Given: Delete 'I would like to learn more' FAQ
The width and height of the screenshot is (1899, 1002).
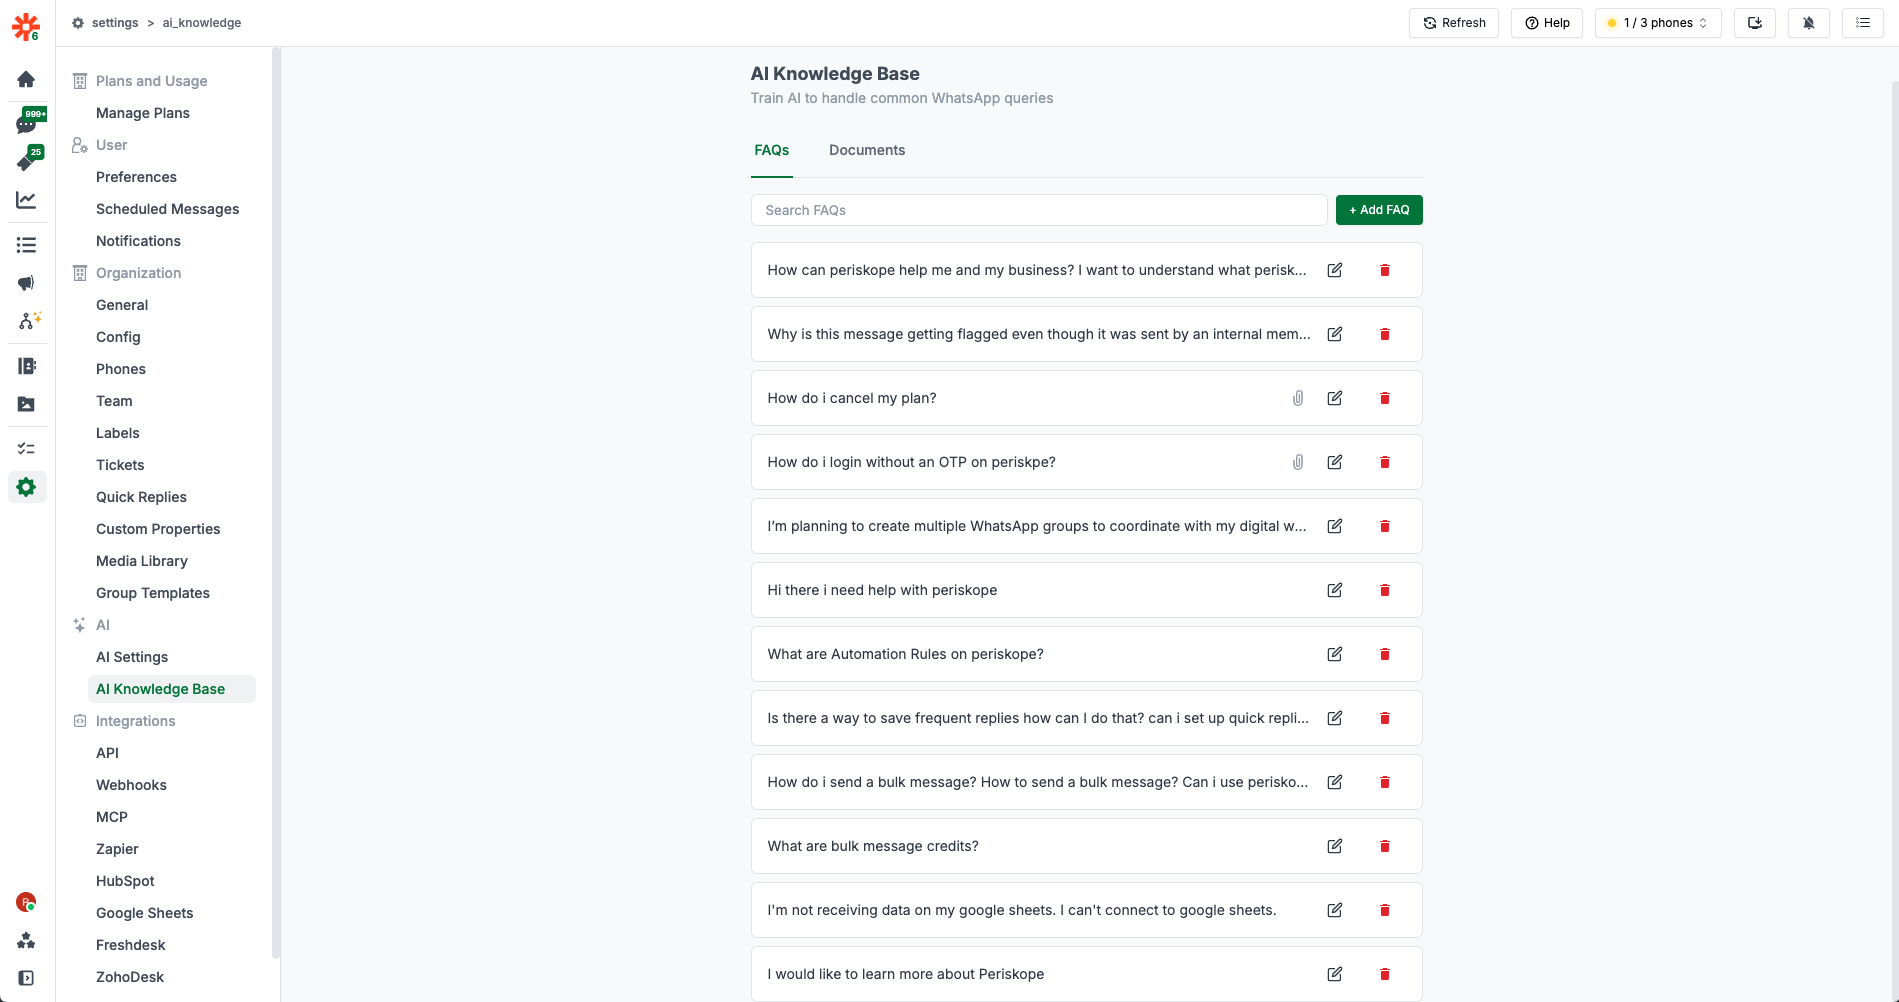Looking at the screenshot, I should click(x=1385, y=974).
